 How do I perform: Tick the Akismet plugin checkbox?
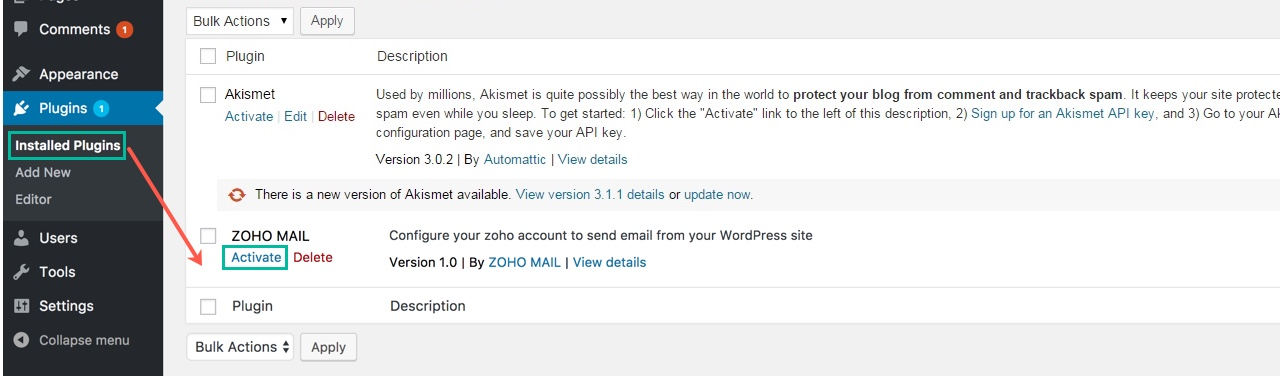coord(208,95)
